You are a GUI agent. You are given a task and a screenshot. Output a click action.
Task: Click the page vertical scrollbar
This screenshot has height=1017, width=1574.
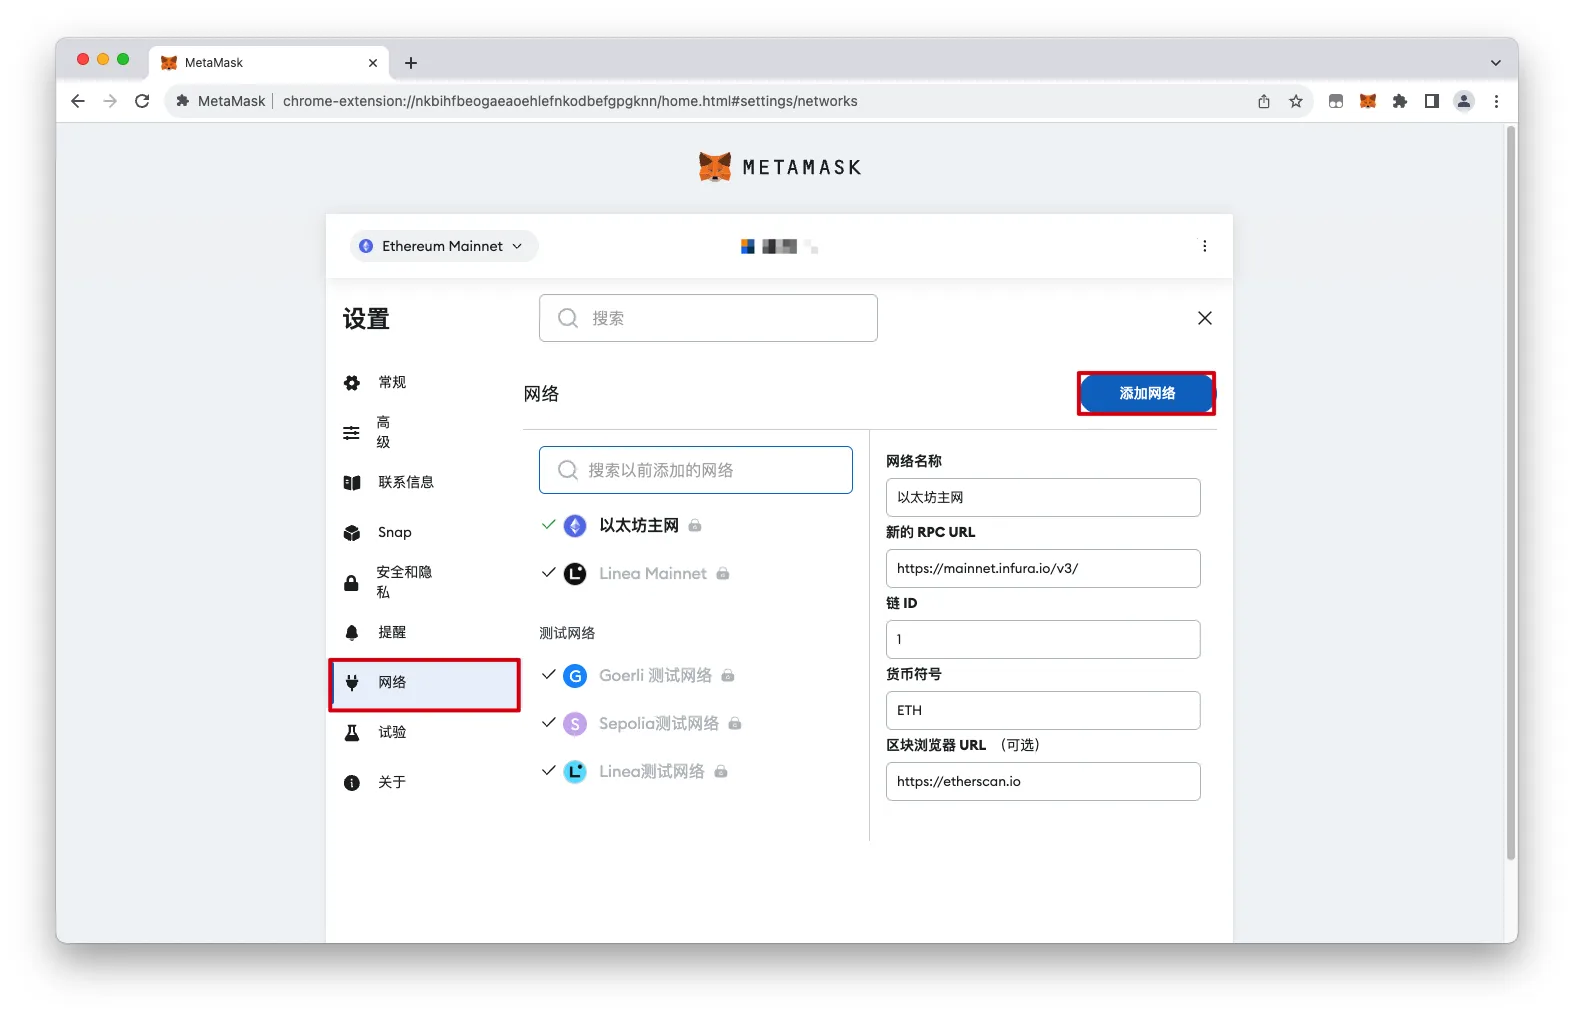[x=1511, y=493]
